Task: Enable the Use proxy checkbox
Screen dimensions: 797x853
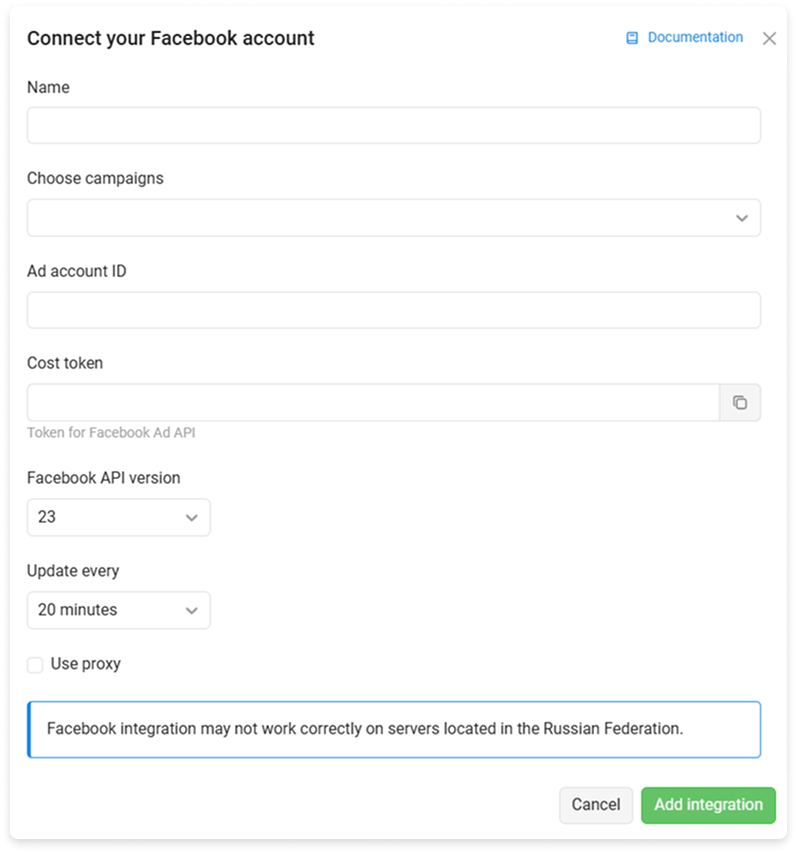Action: (x=35, y=665)
